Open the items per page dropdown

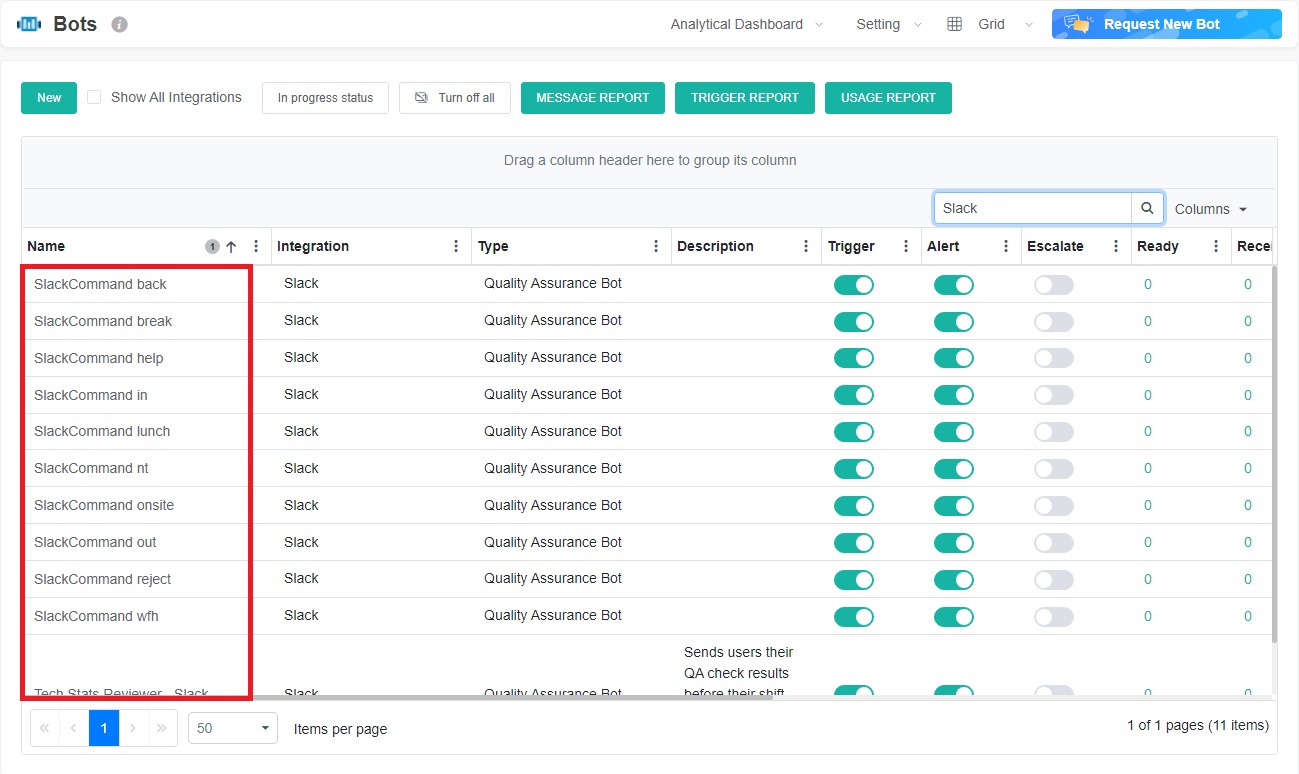click(232, 728)
